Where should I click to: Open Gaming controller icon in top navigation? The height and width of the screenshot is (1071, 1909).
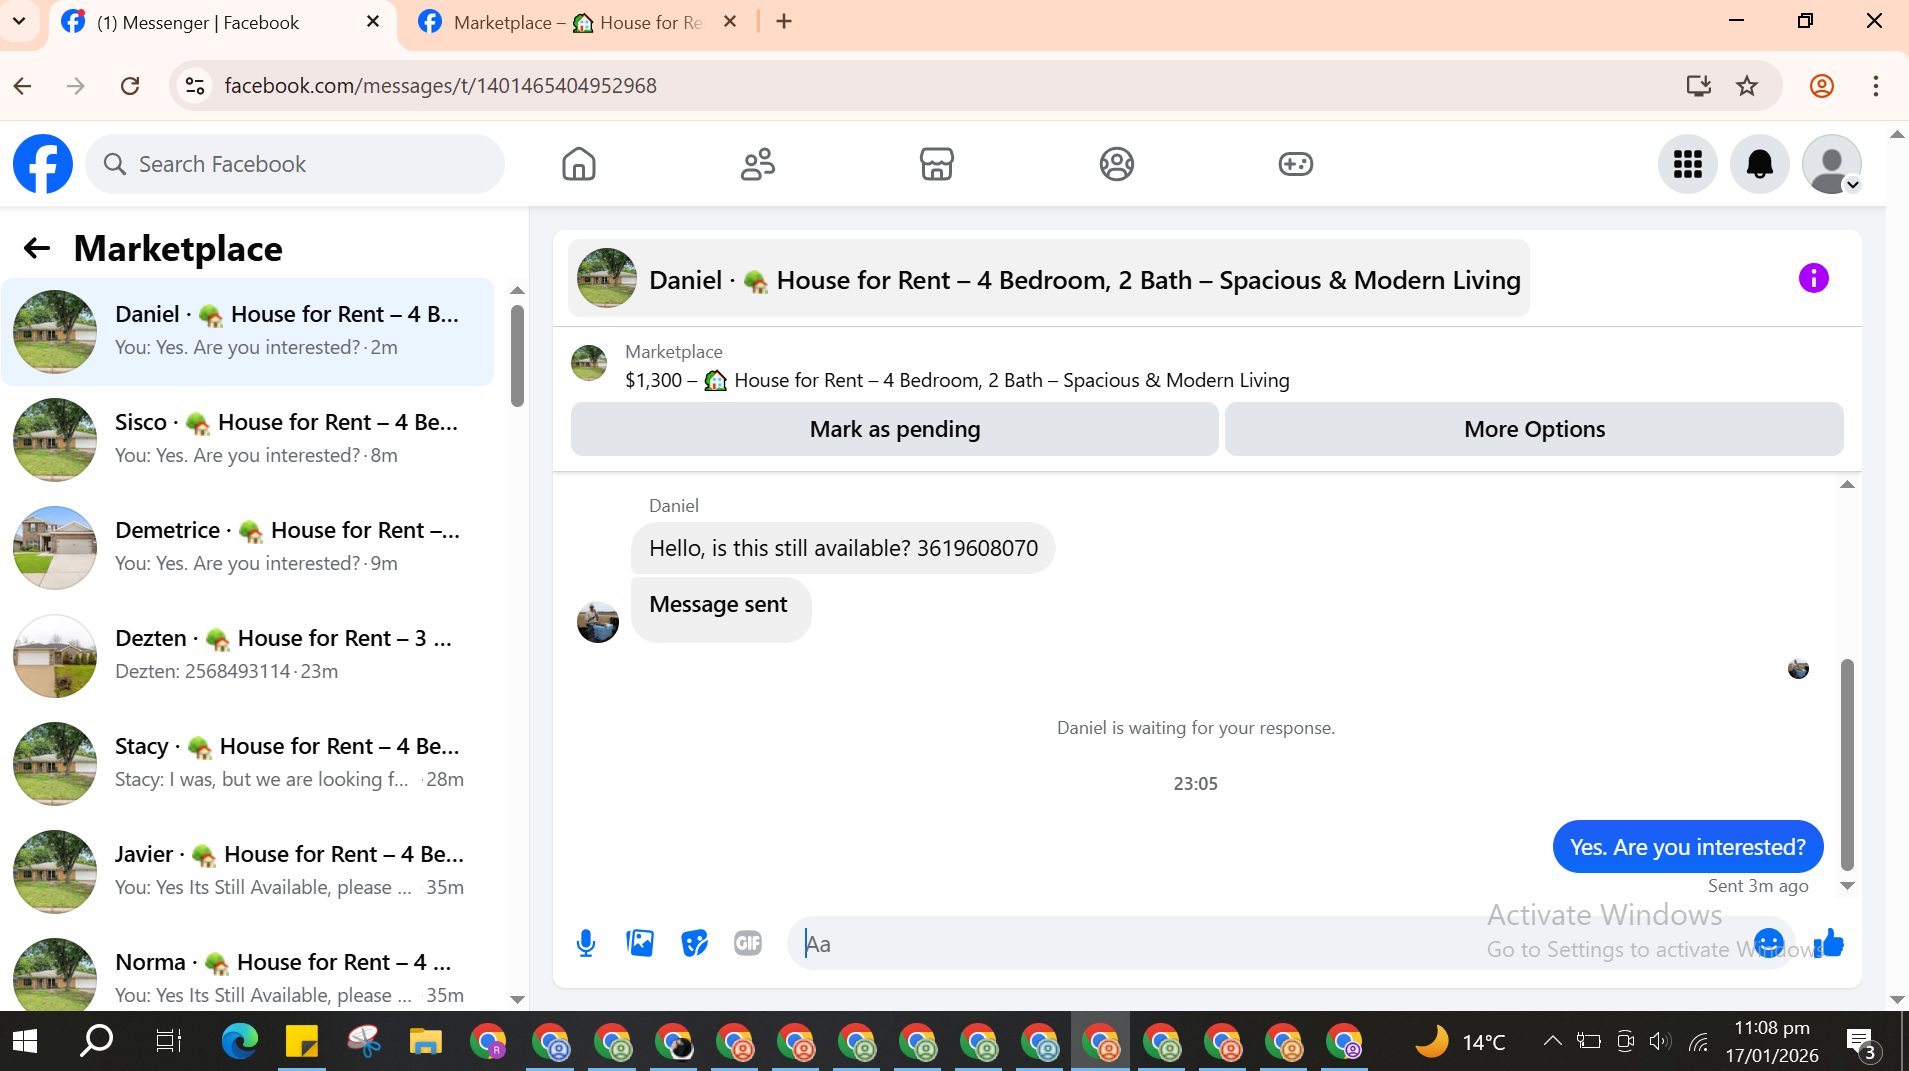click(x=1296, y=164)
